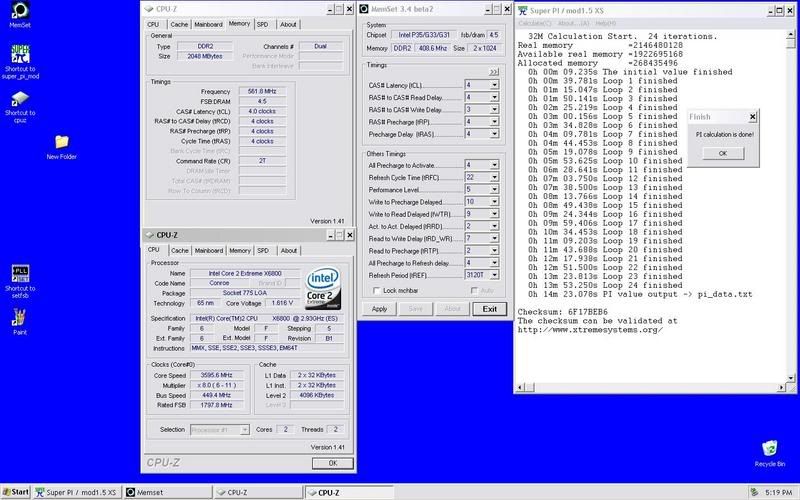Click Apply button in MemSet
The height and width of the screenshot is (500, 800).
(379, 309)
